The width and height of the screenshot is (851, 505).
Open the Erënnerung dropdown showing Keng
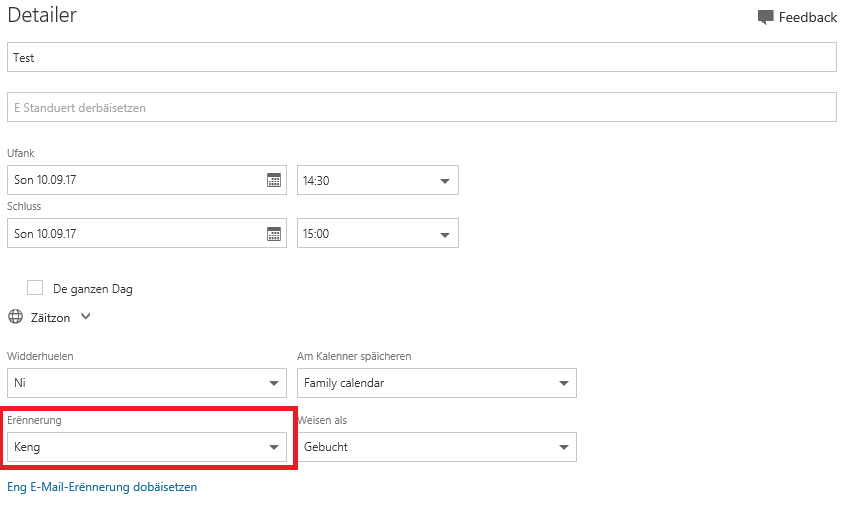[x=147, y=447]
